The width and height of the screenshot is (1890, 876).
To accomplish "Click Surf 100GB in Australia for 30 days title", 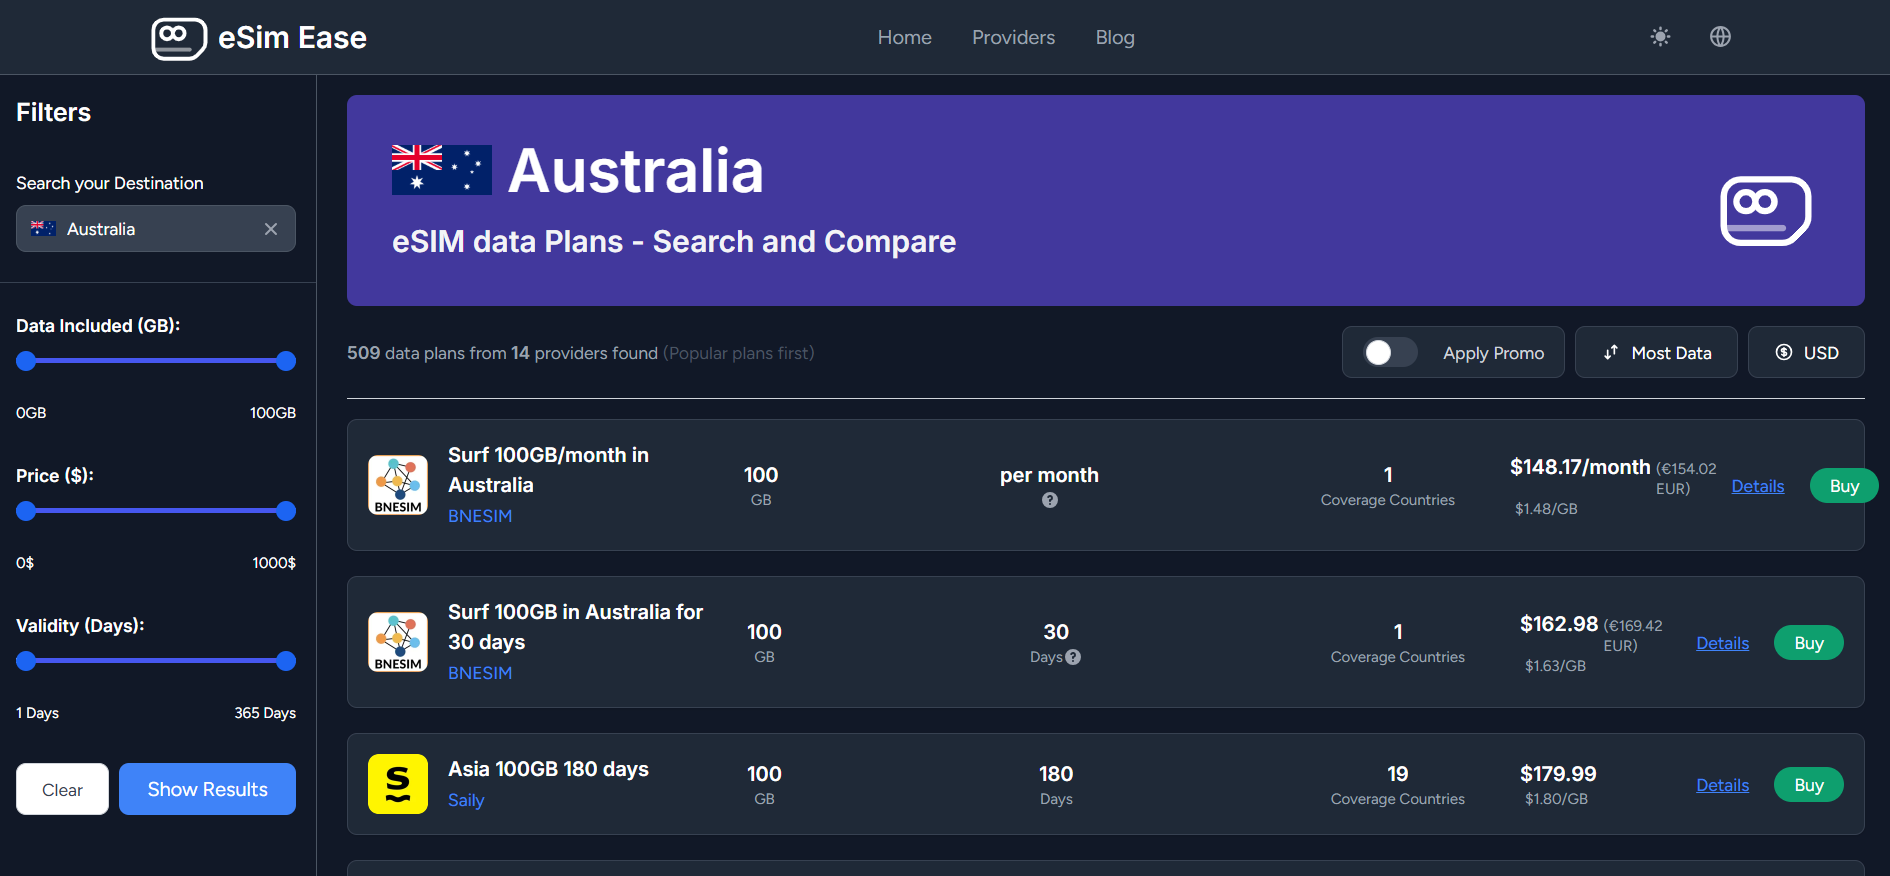I will pyautogui.click(x=576, y=627).
